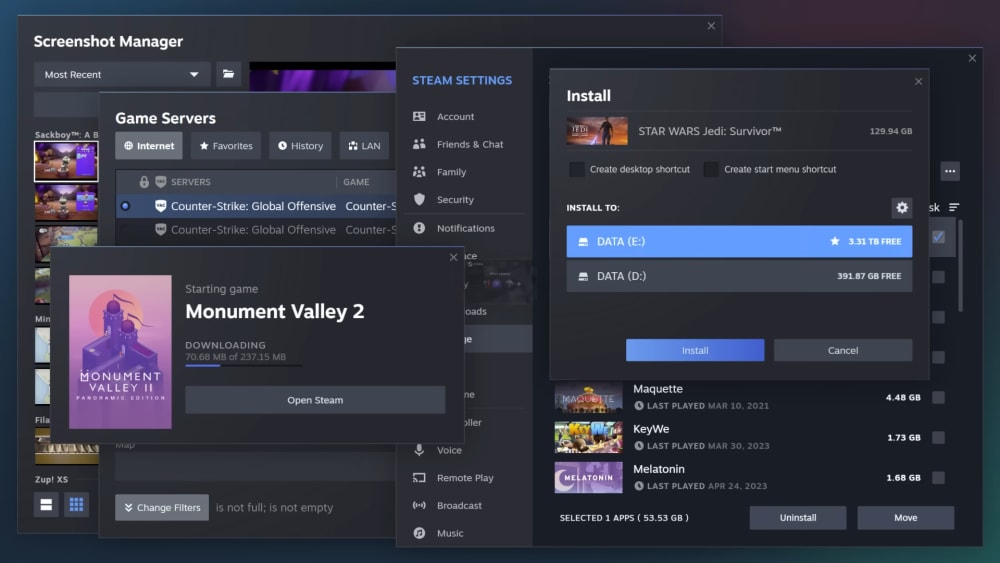The height and width of the screenshot is (563, 1000).
Task: Click the storage list vertical scrollbar
Action: point(960,266)
